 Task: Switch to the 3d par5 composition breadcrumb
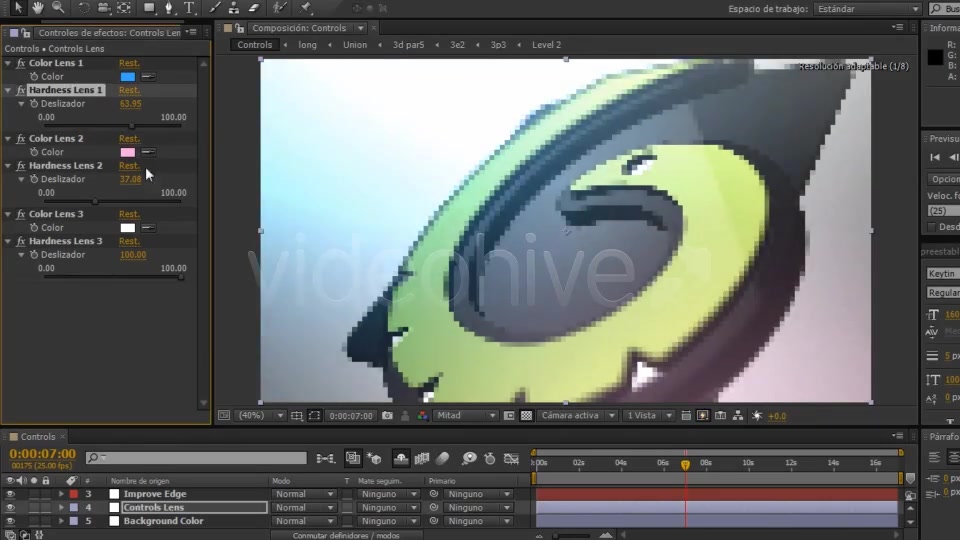point(408,45)
